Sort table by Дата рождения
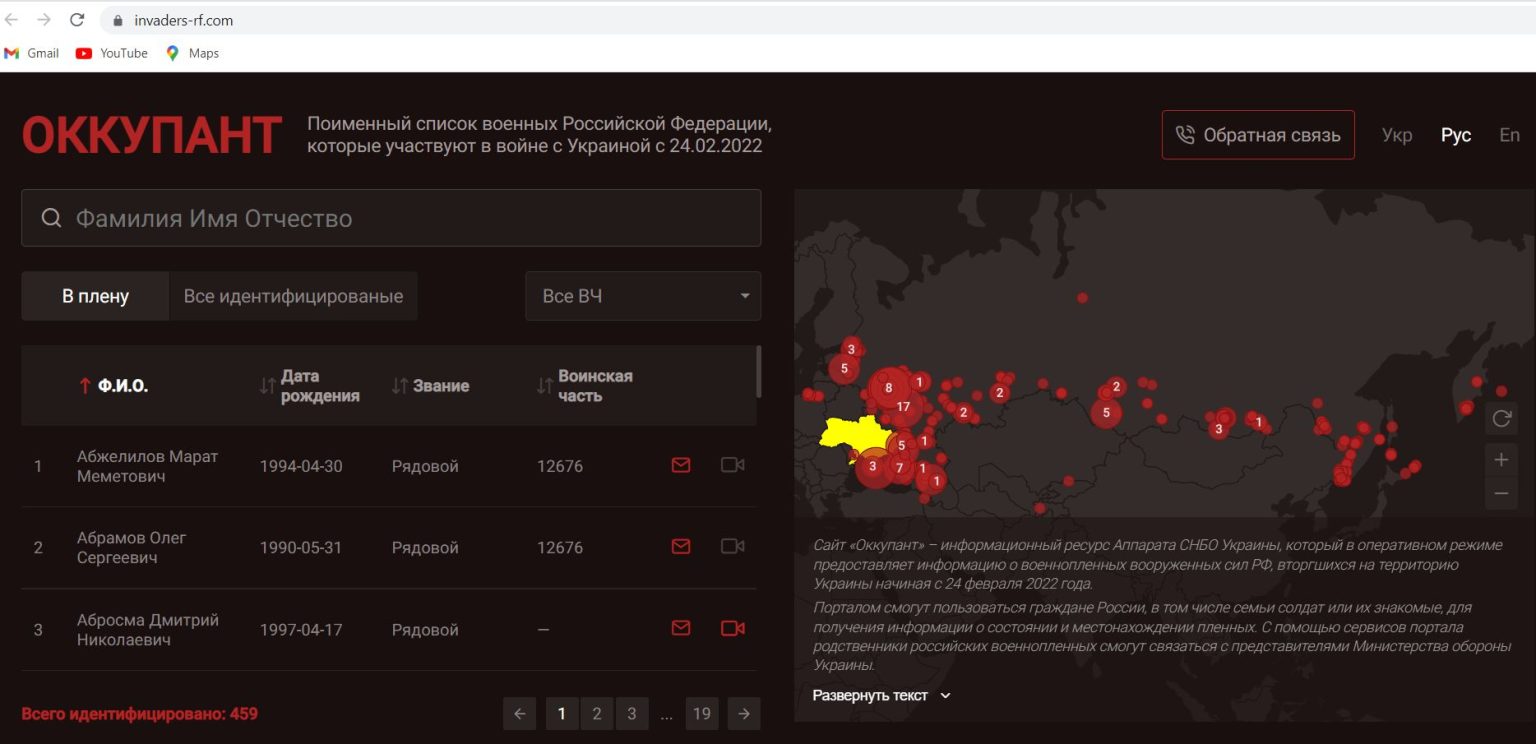1536x744 pixels. point(318,386)
